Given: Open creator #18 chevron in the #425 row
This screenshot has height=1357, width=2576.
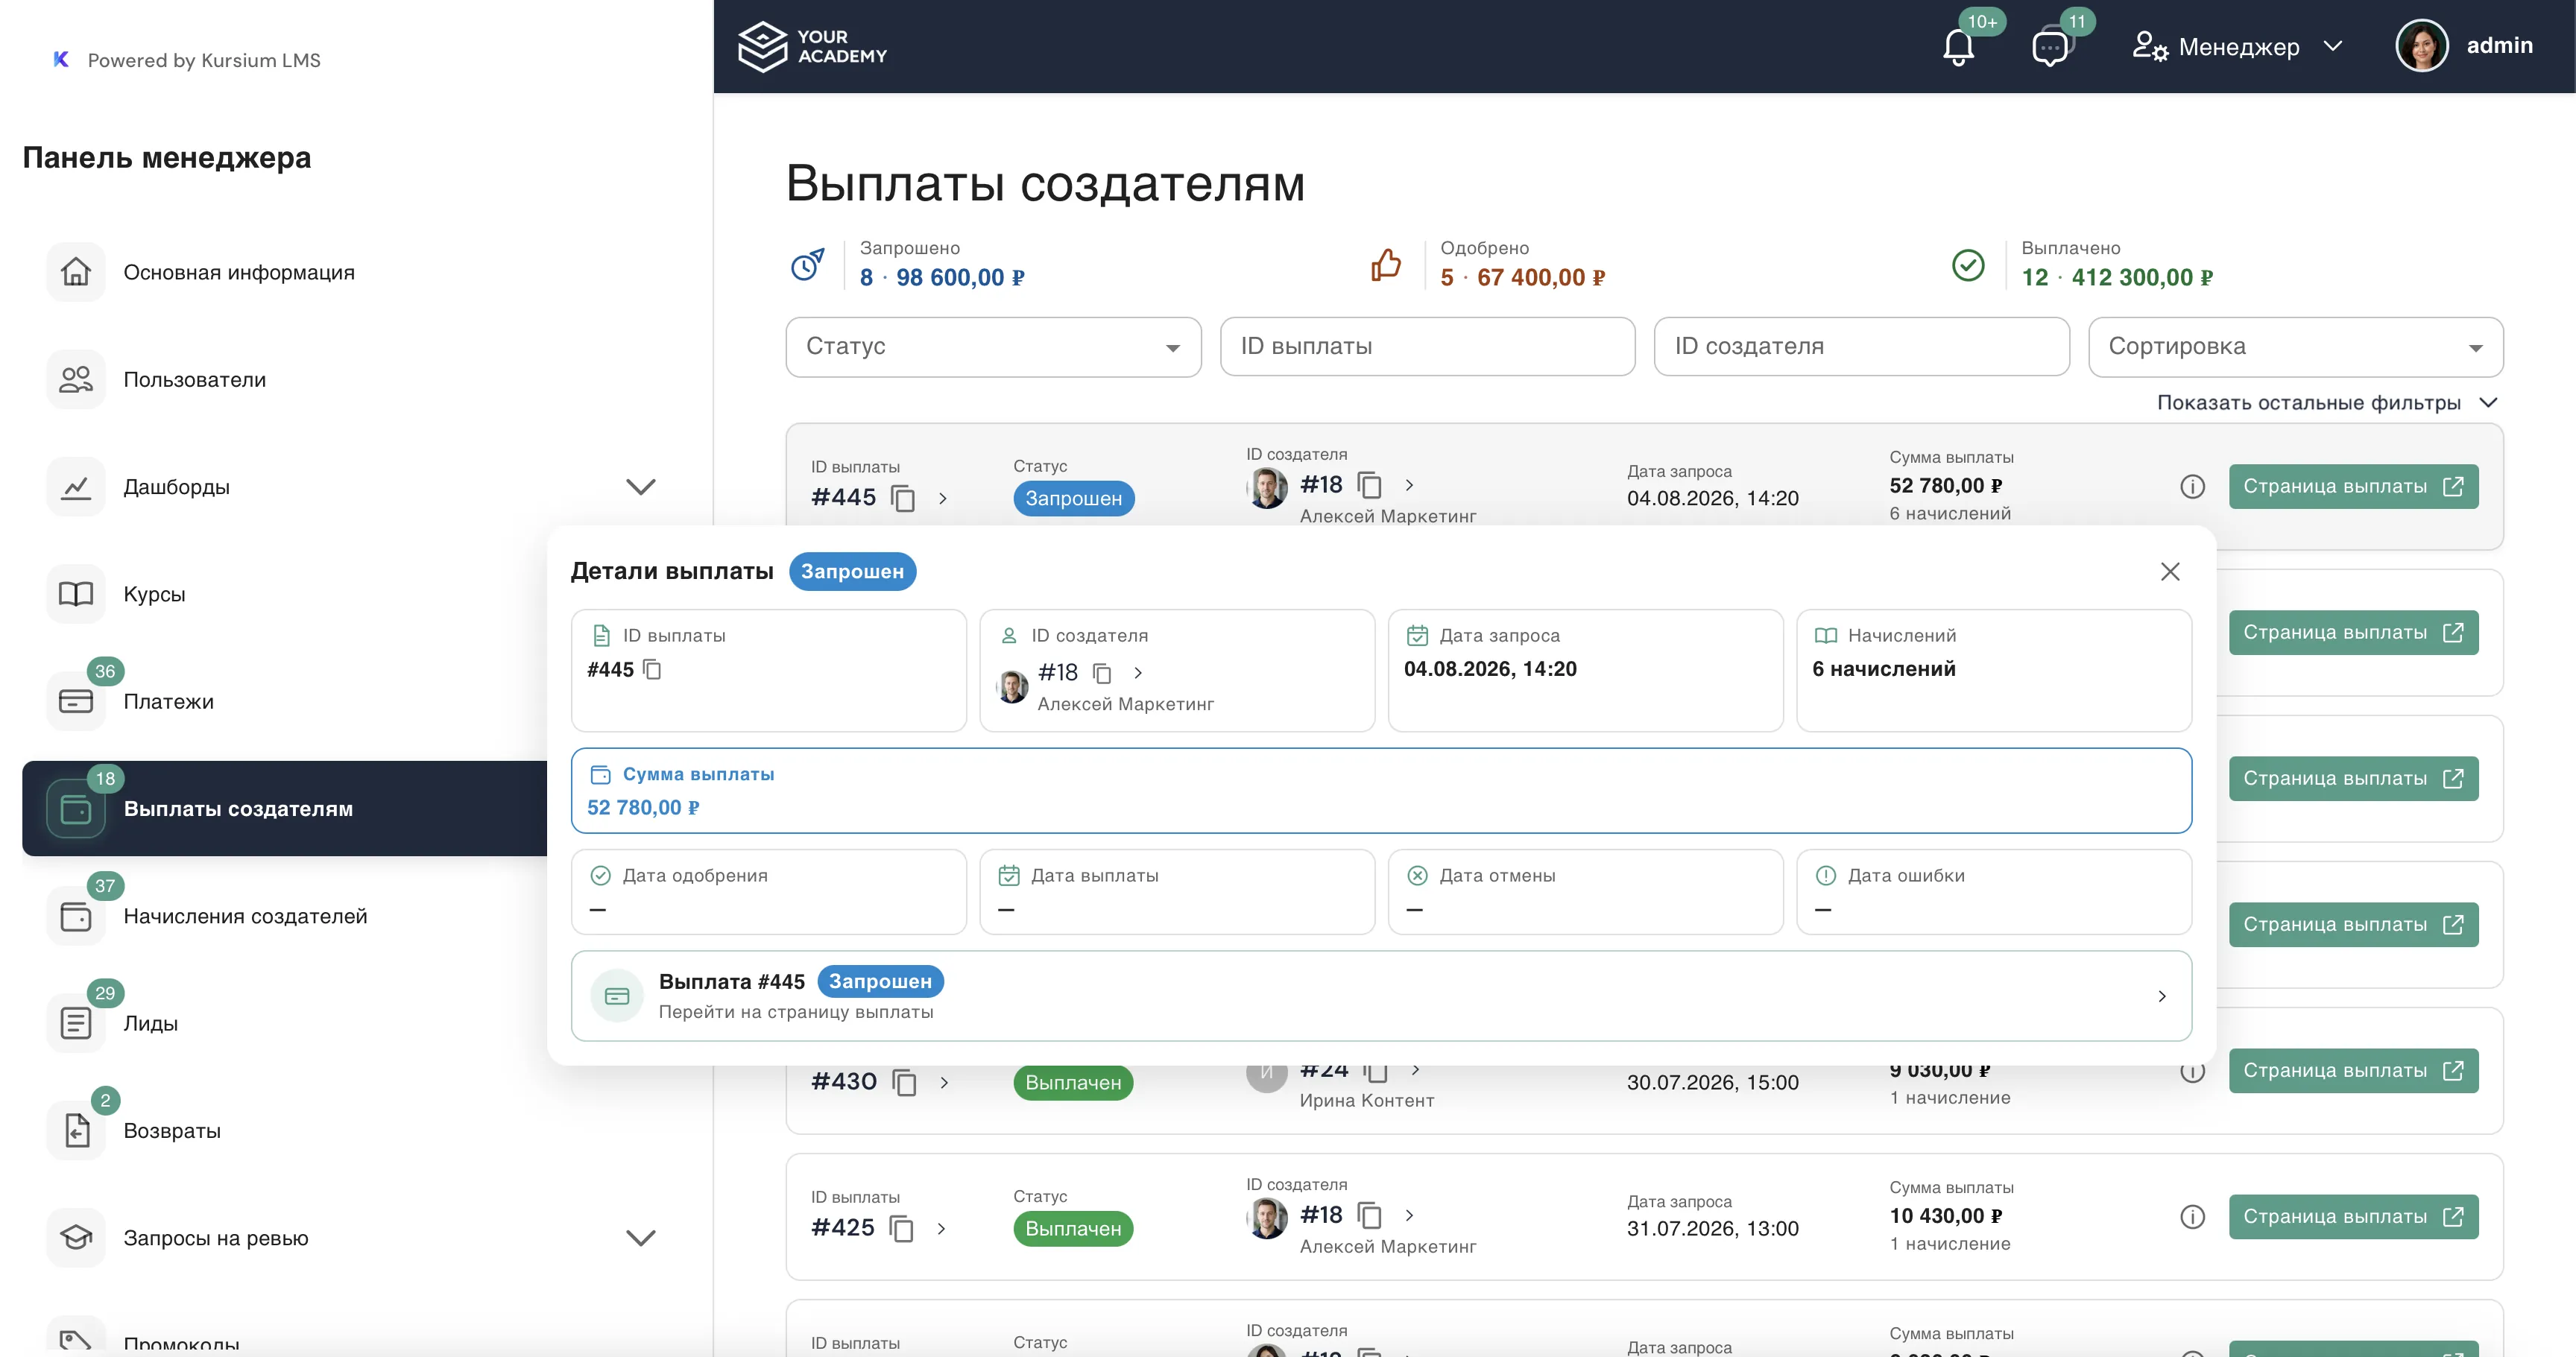Looking at the screenshot, I should (x=1409, y=1215).
